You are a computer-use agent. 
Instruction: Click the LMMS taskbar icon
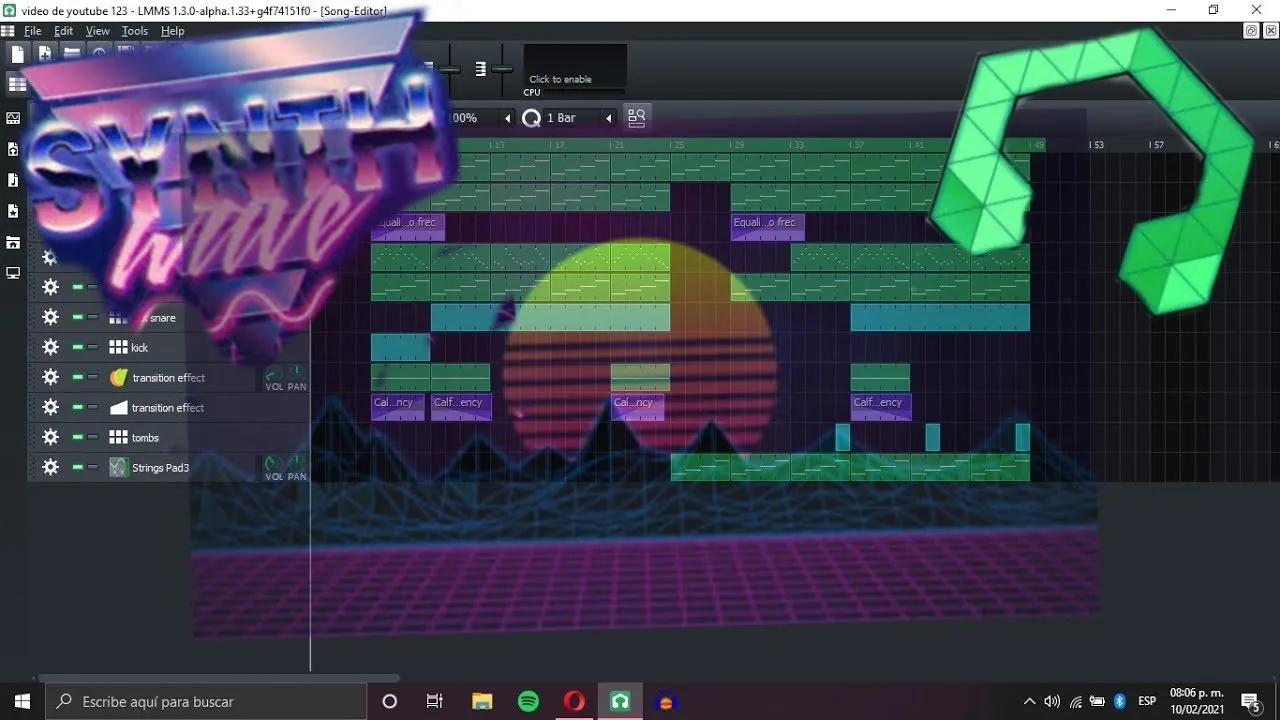[620, 701]
